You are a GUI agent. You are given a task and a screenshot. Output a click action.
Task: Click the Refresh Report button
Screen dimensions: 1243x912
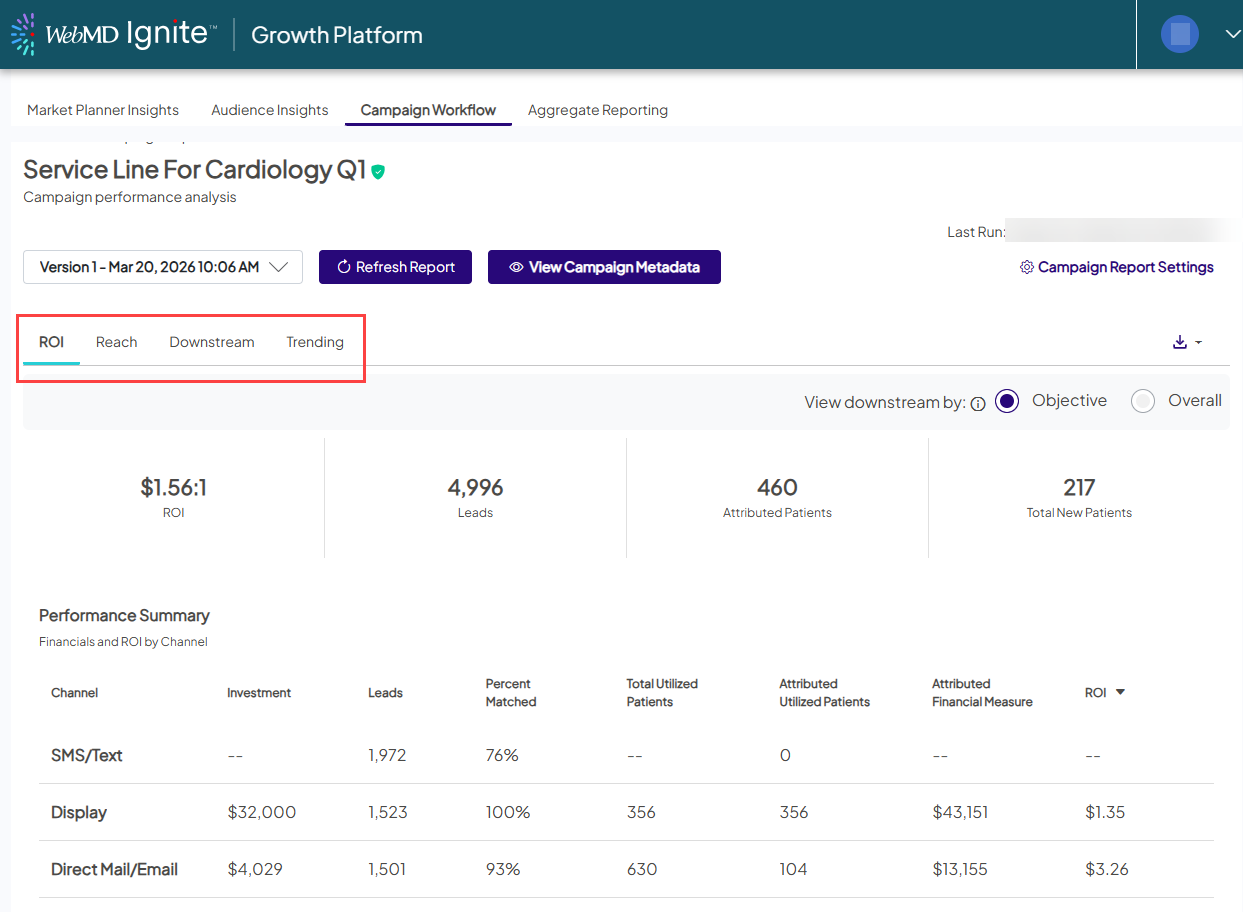point(395,267)
